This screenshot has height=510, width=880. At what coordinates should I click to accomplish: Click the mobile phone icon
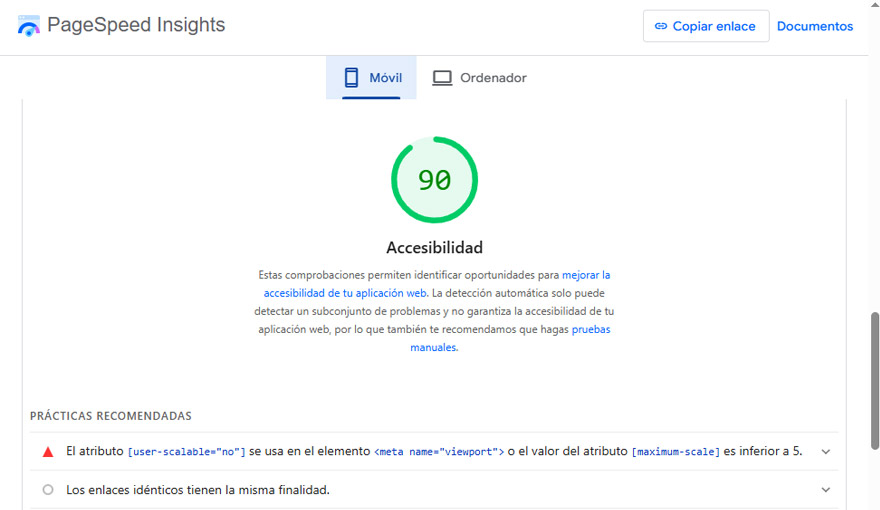351,78
